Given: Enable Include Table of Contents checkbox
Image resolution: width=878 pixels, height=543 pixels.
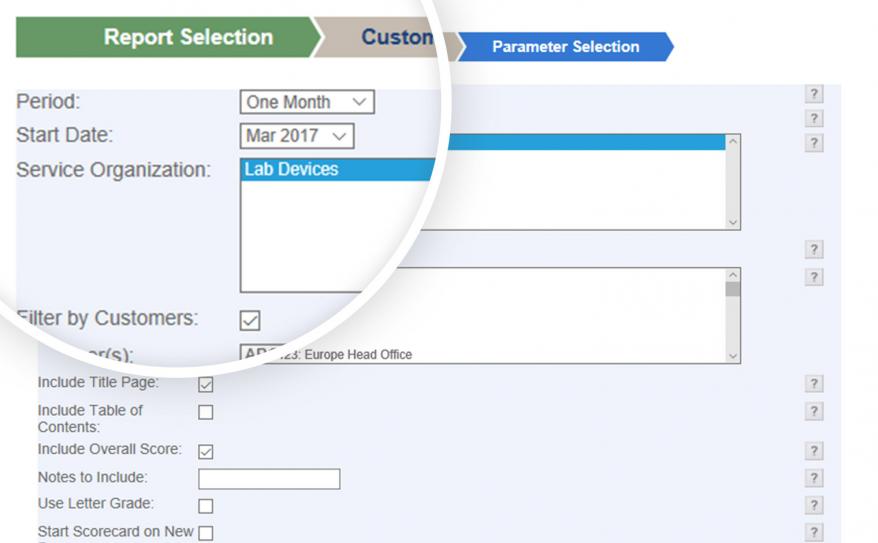Looking at the screenshot, I should (206, 413).
